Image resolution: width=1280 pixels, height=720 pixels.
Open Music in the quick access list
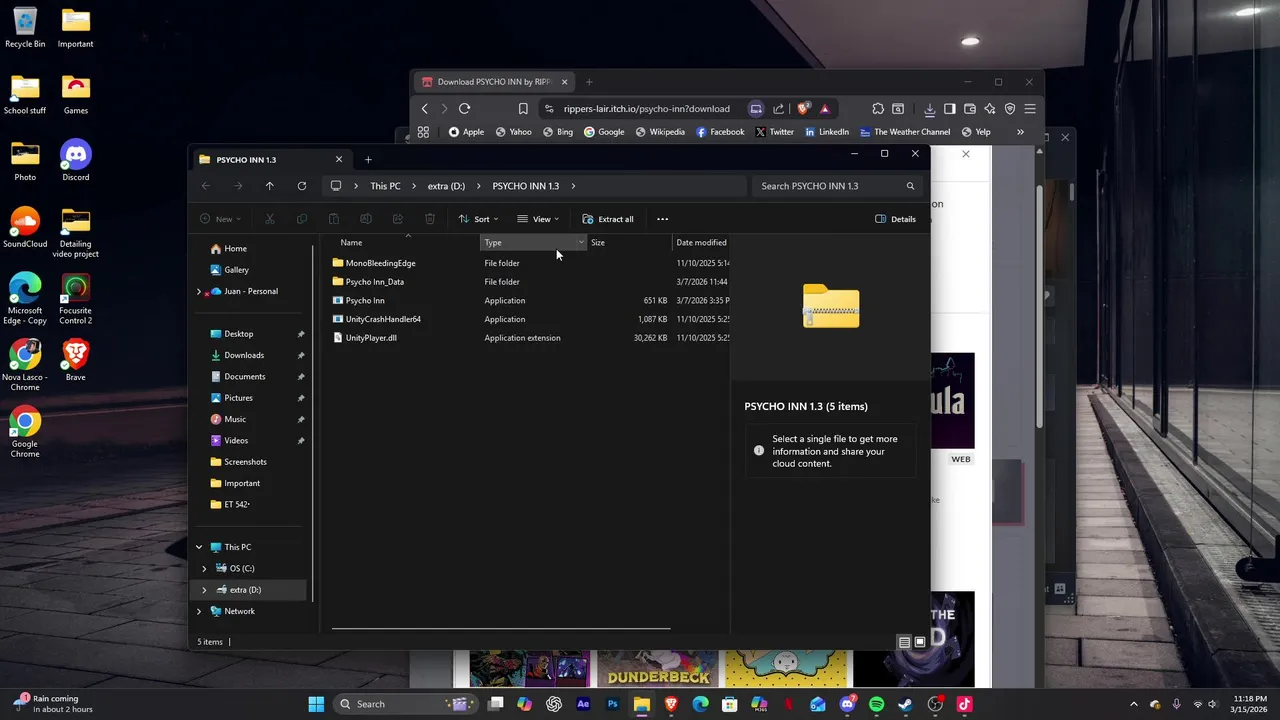click(x=235, y=419)
